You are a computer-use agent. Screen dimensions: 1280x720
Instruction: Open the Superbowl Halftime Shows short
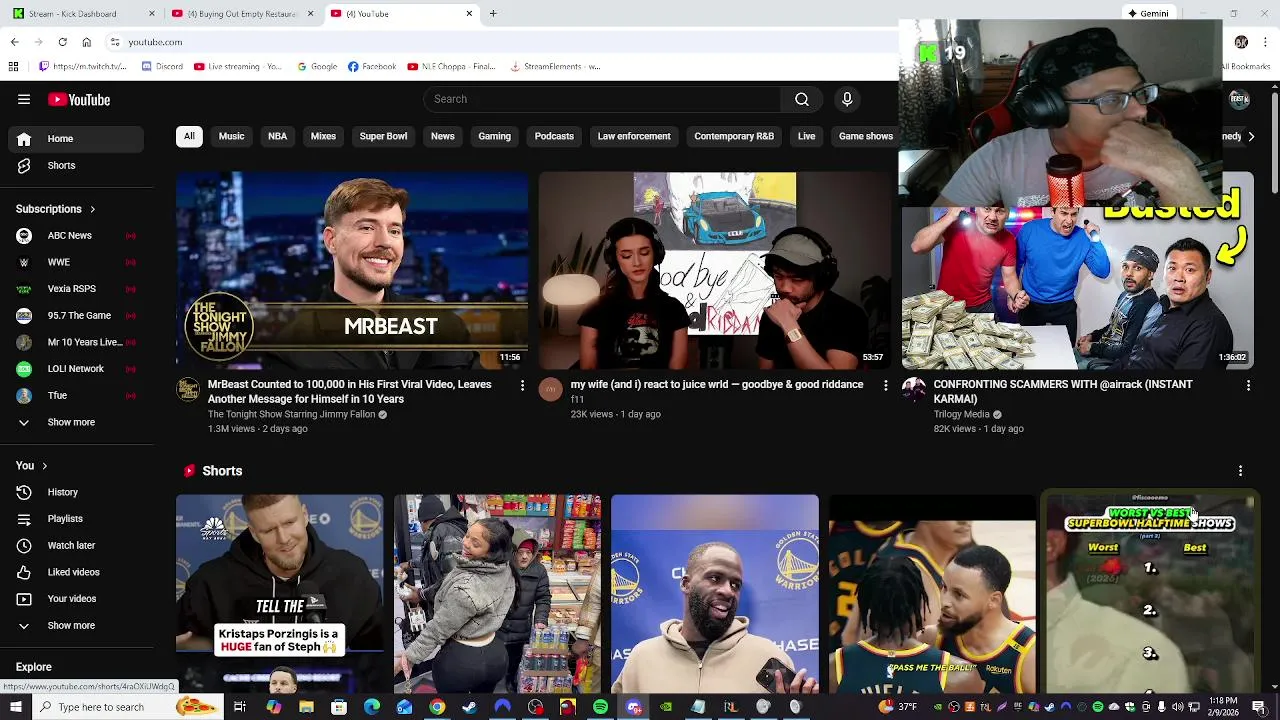point(1150,594)
